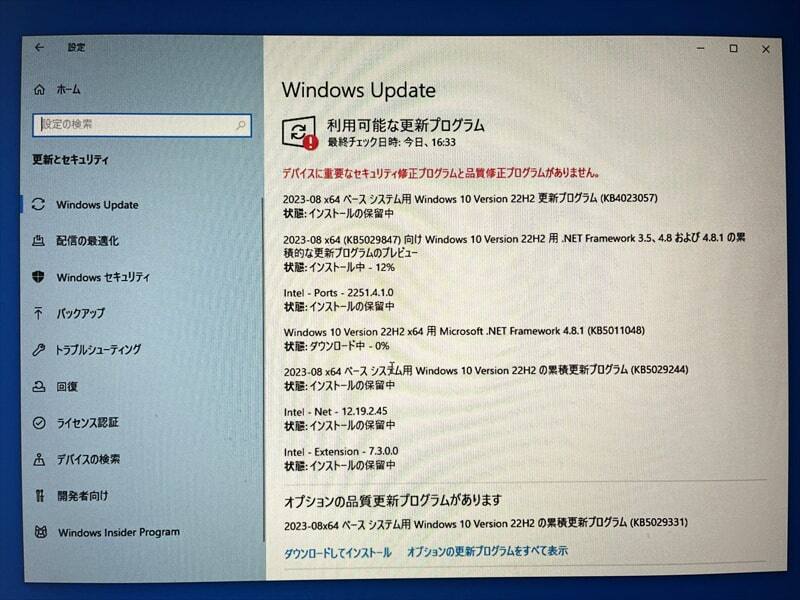Click the update status icon with red alert

click(x=299, y=132)
